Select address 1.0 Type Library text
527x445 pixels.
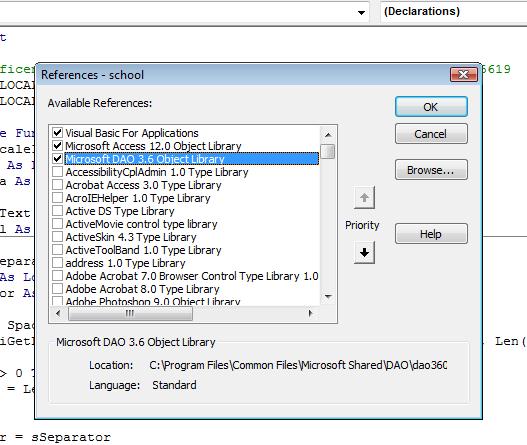(x=125, y=263)
